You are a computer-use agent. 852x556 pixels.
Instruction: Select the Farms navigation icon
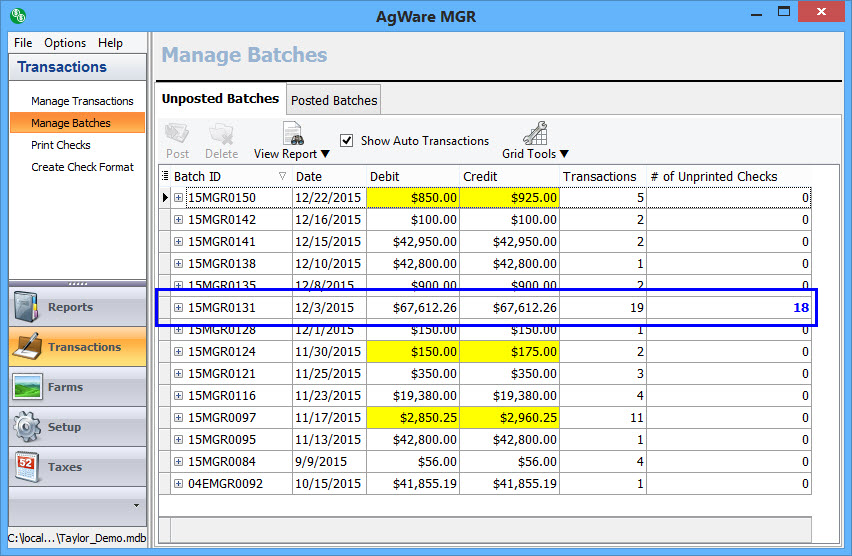coord(28,387)
